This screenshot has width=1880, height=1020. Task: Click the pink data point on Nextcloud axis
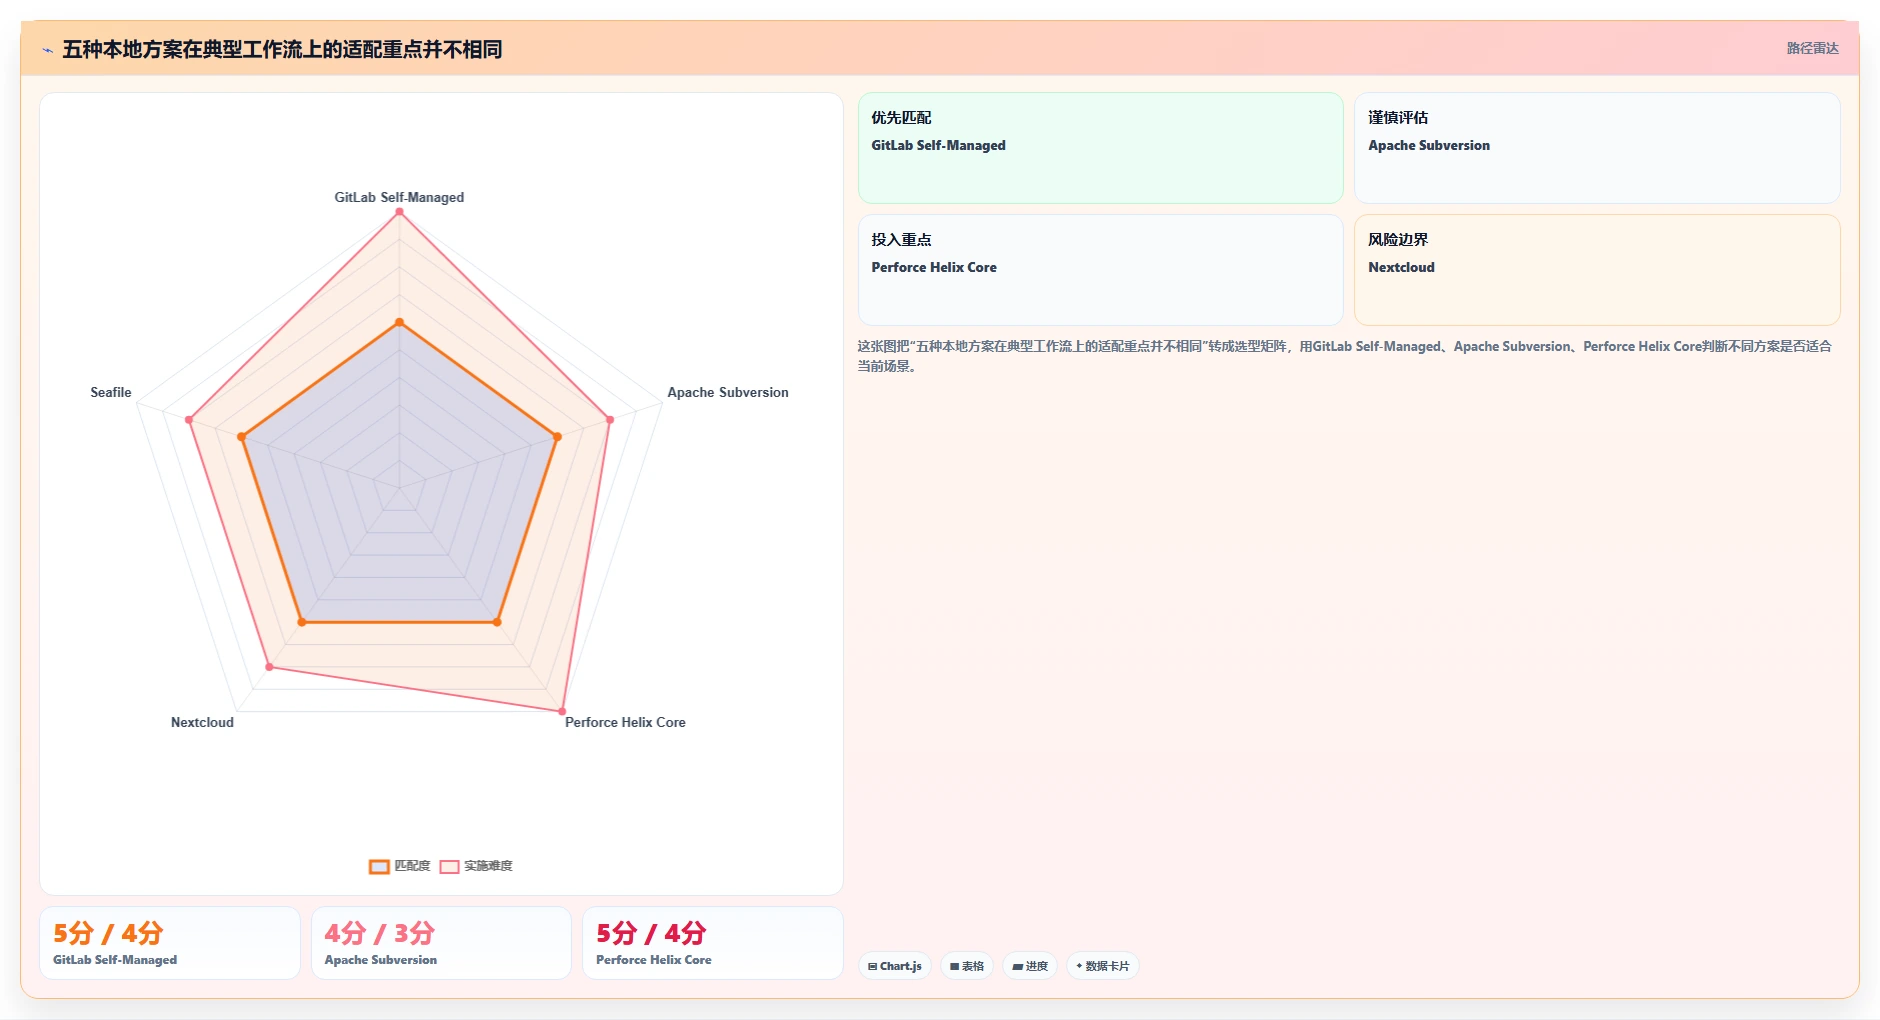pos(270,667)
